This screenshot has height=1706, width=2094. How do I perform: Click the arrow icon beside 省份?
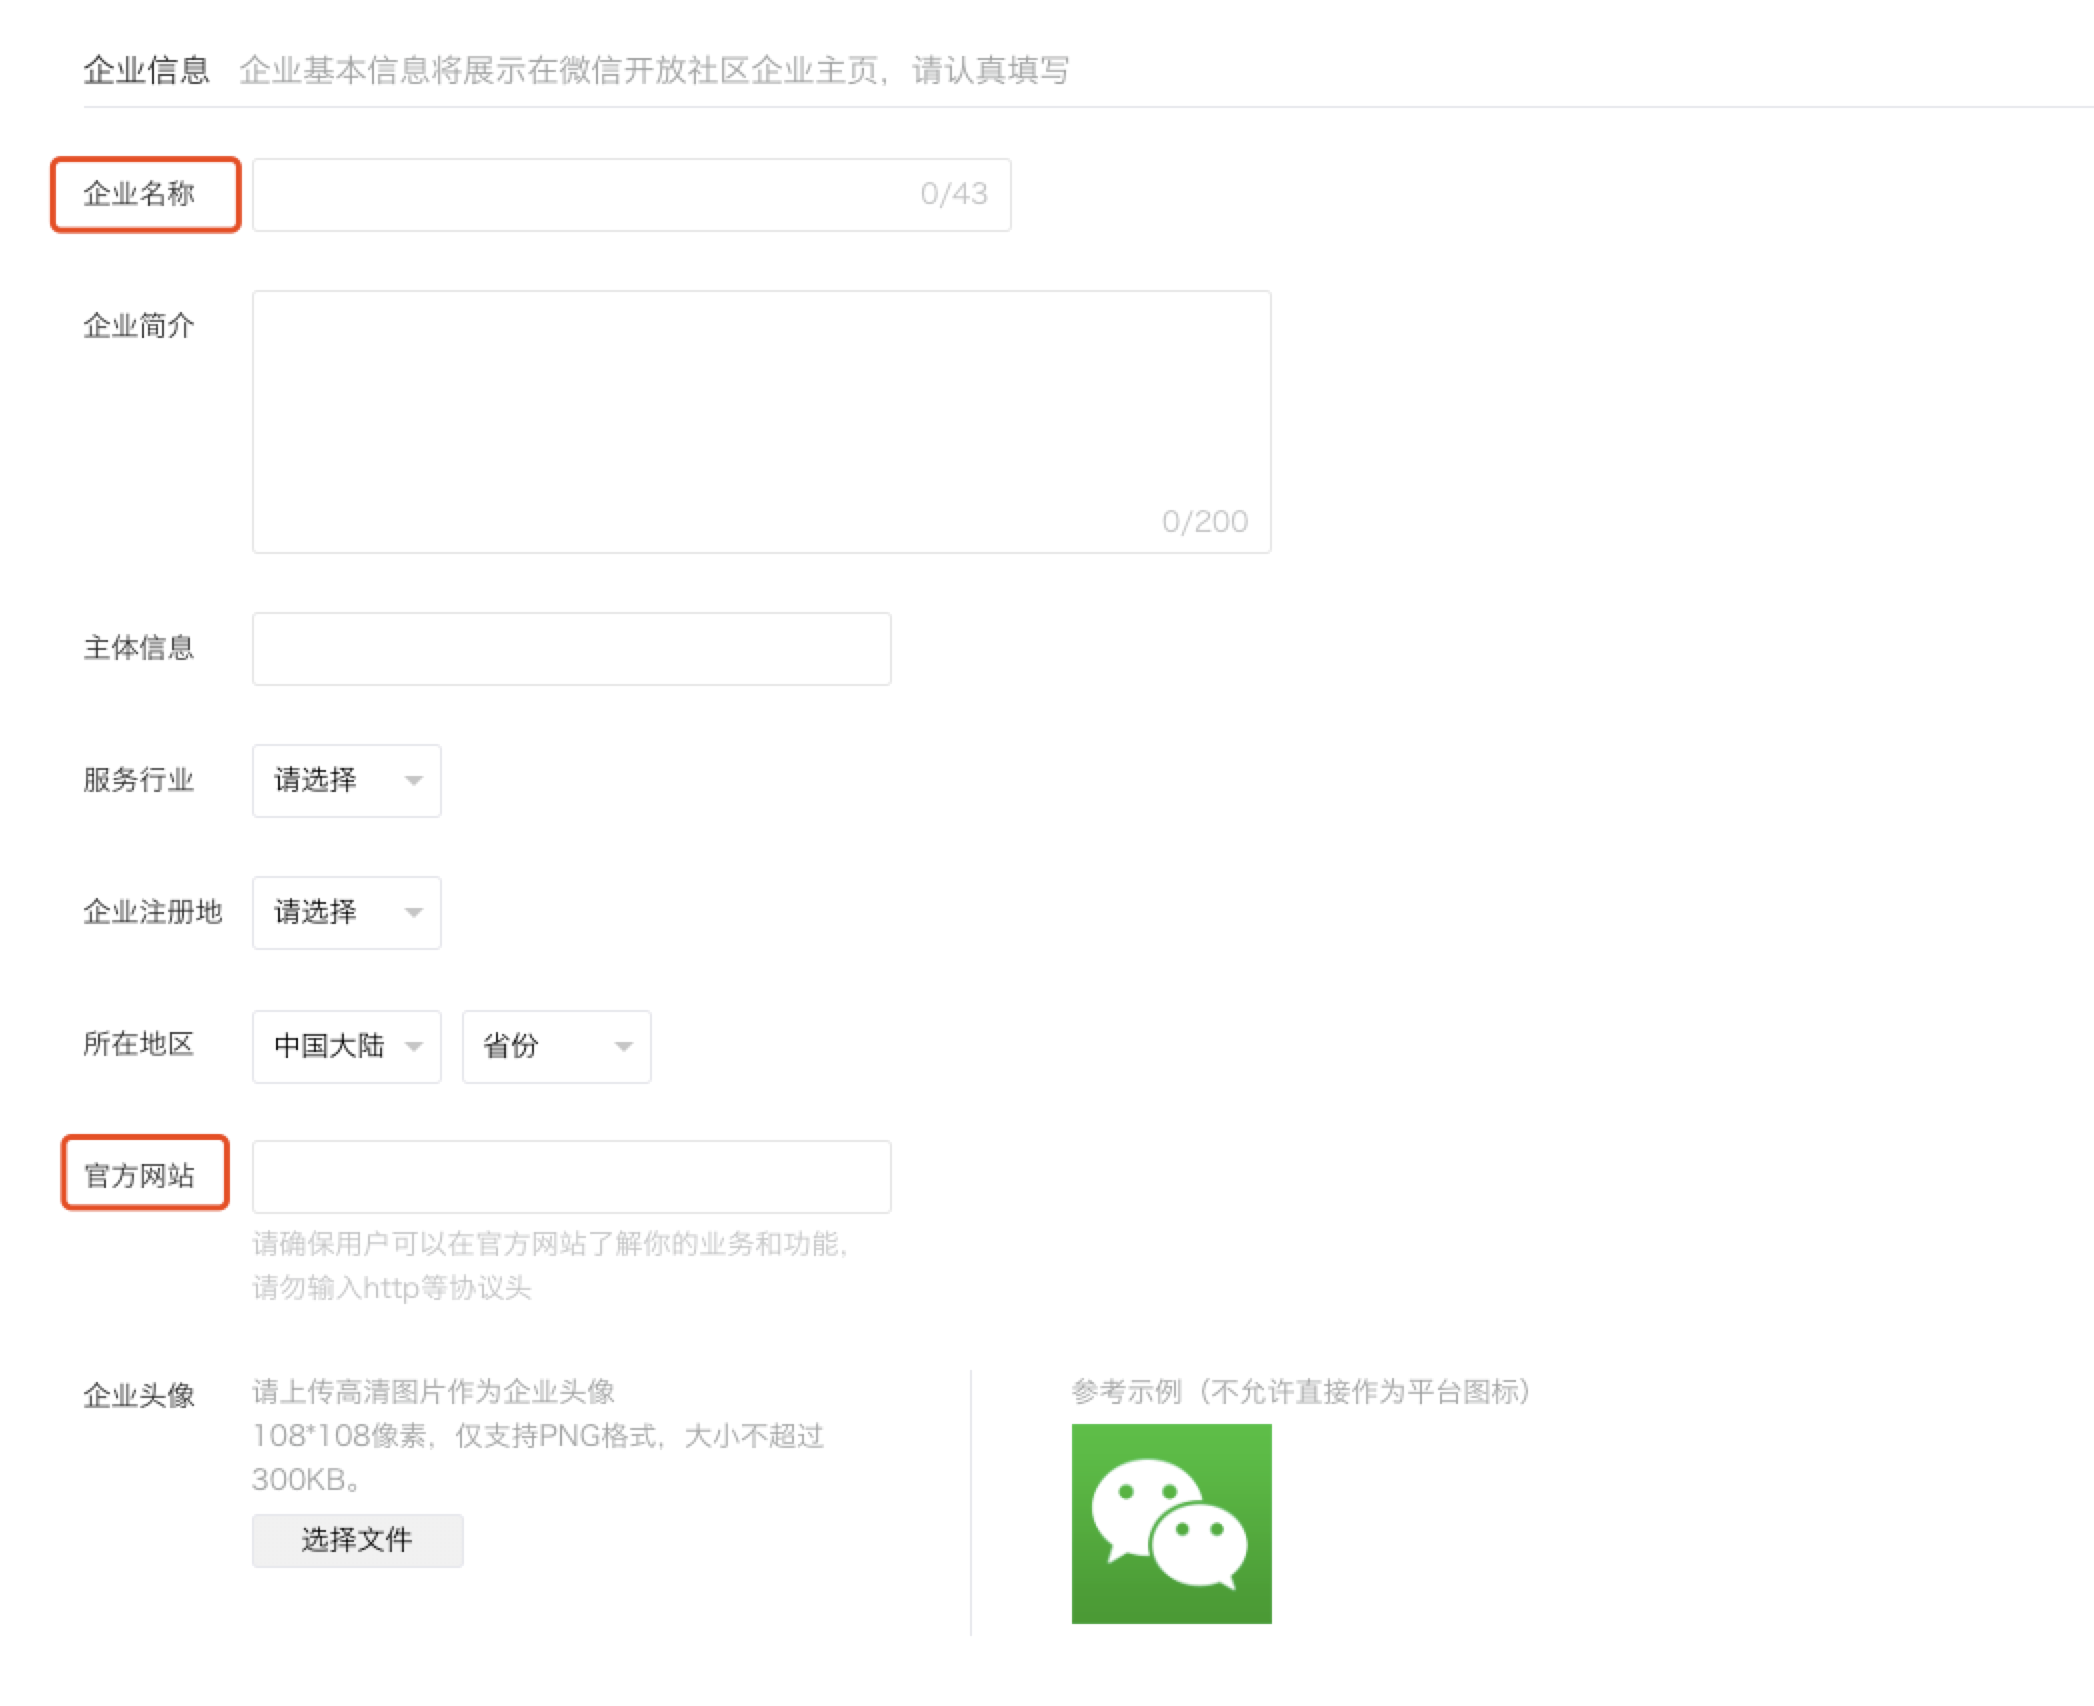tap(623, 1047)
